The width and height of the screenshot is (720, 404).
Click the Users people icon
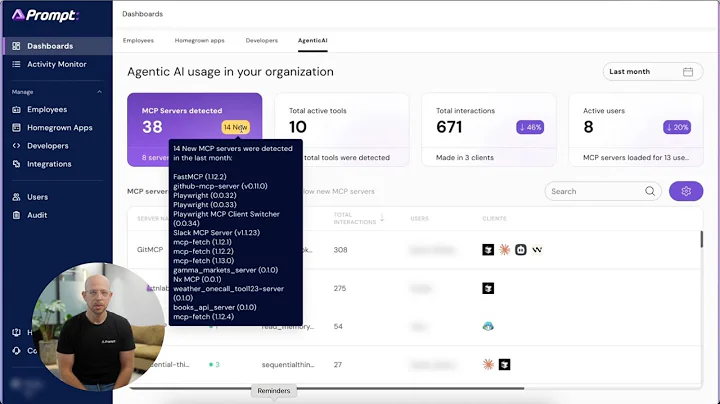[16, 197]
